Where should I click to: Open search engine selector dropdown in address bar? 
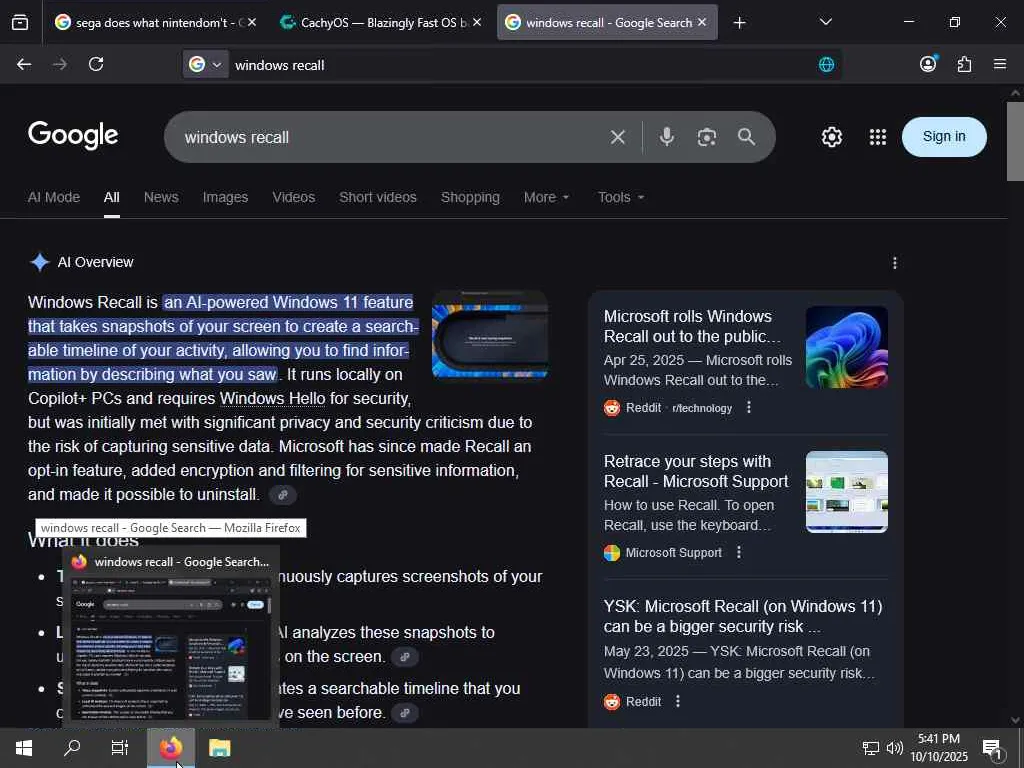(x=205, y=64)
